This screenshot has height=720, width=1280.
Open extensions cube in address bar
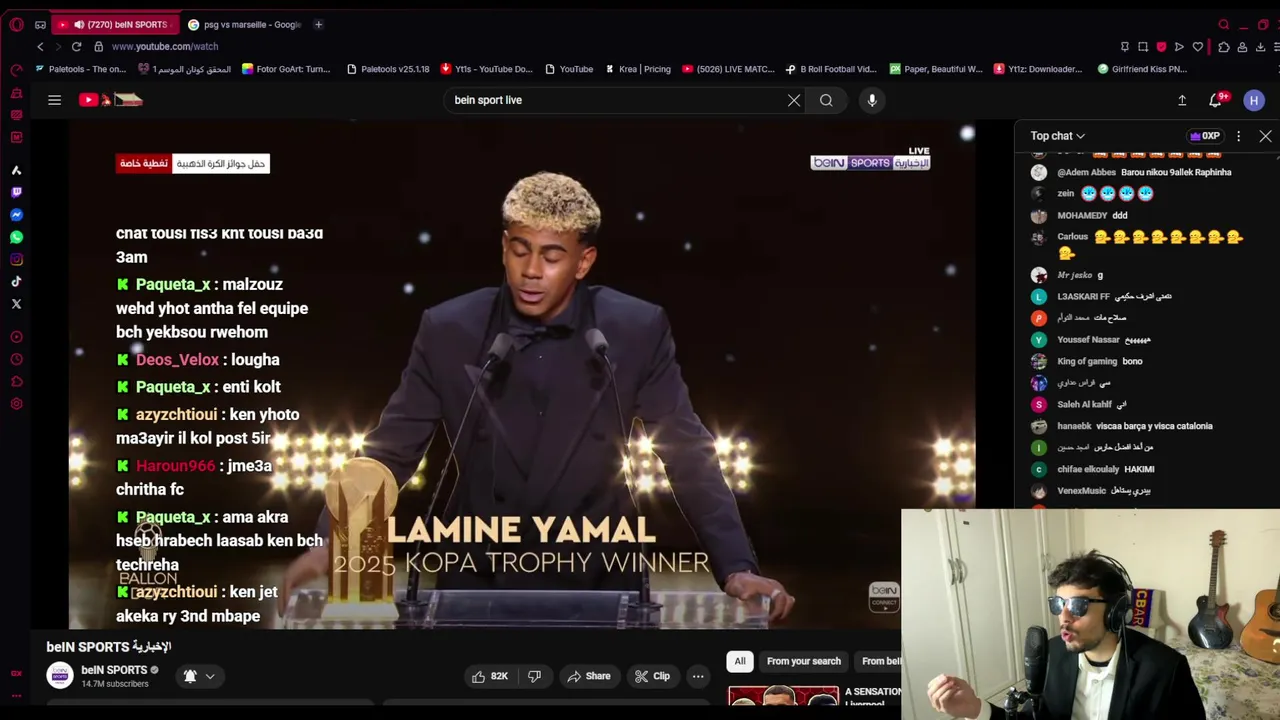pyautogui.click(x=1223, y=47)
